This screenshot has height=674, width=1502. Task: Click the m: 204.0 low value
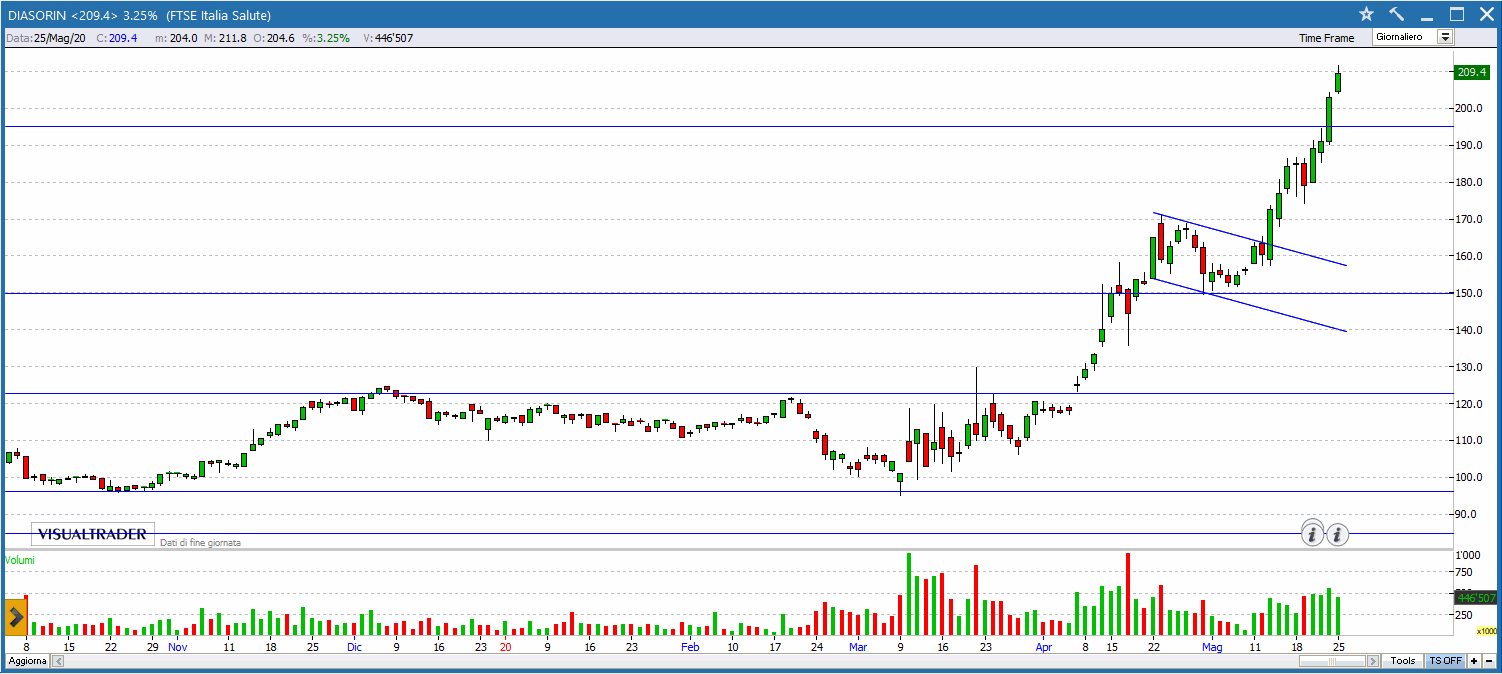tap(176, 38)
